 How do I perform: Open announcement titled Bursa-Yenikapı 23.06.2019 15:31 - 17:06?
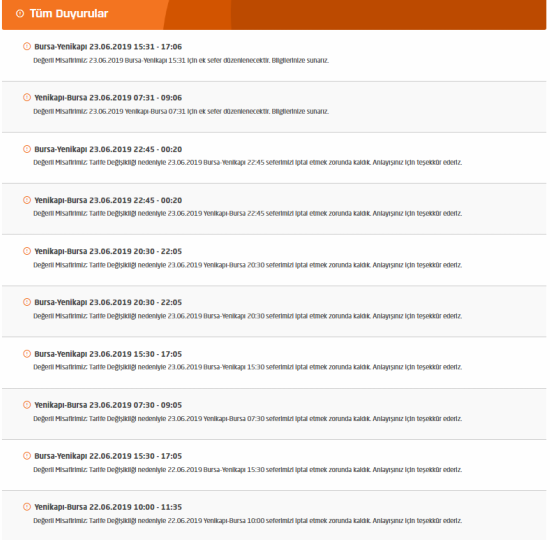click(x=108, y=47)
